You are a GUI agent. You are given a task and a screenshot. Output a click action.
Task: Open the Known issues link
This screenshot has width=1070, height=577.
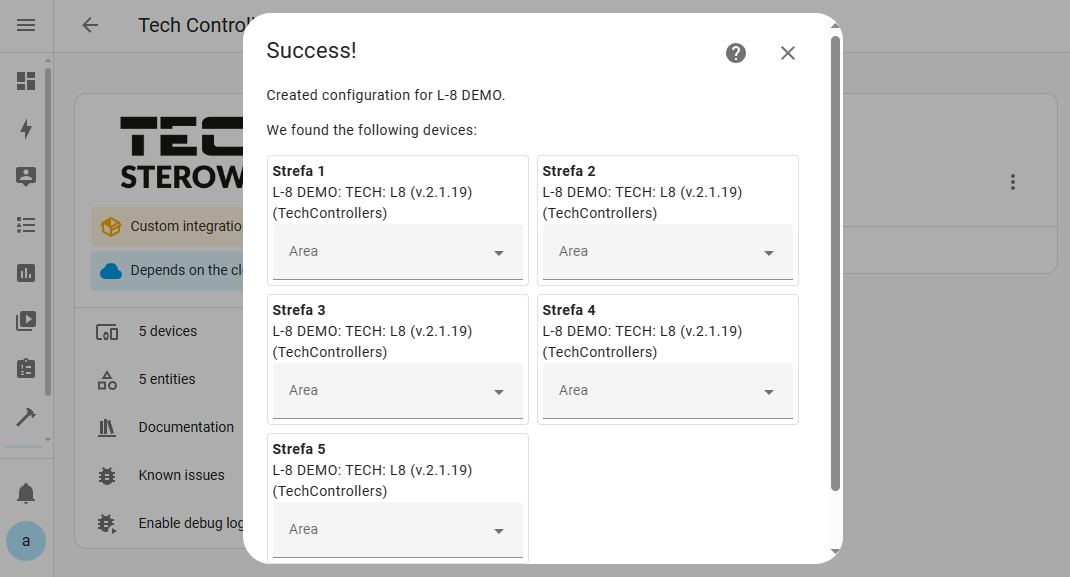point(182,475)
